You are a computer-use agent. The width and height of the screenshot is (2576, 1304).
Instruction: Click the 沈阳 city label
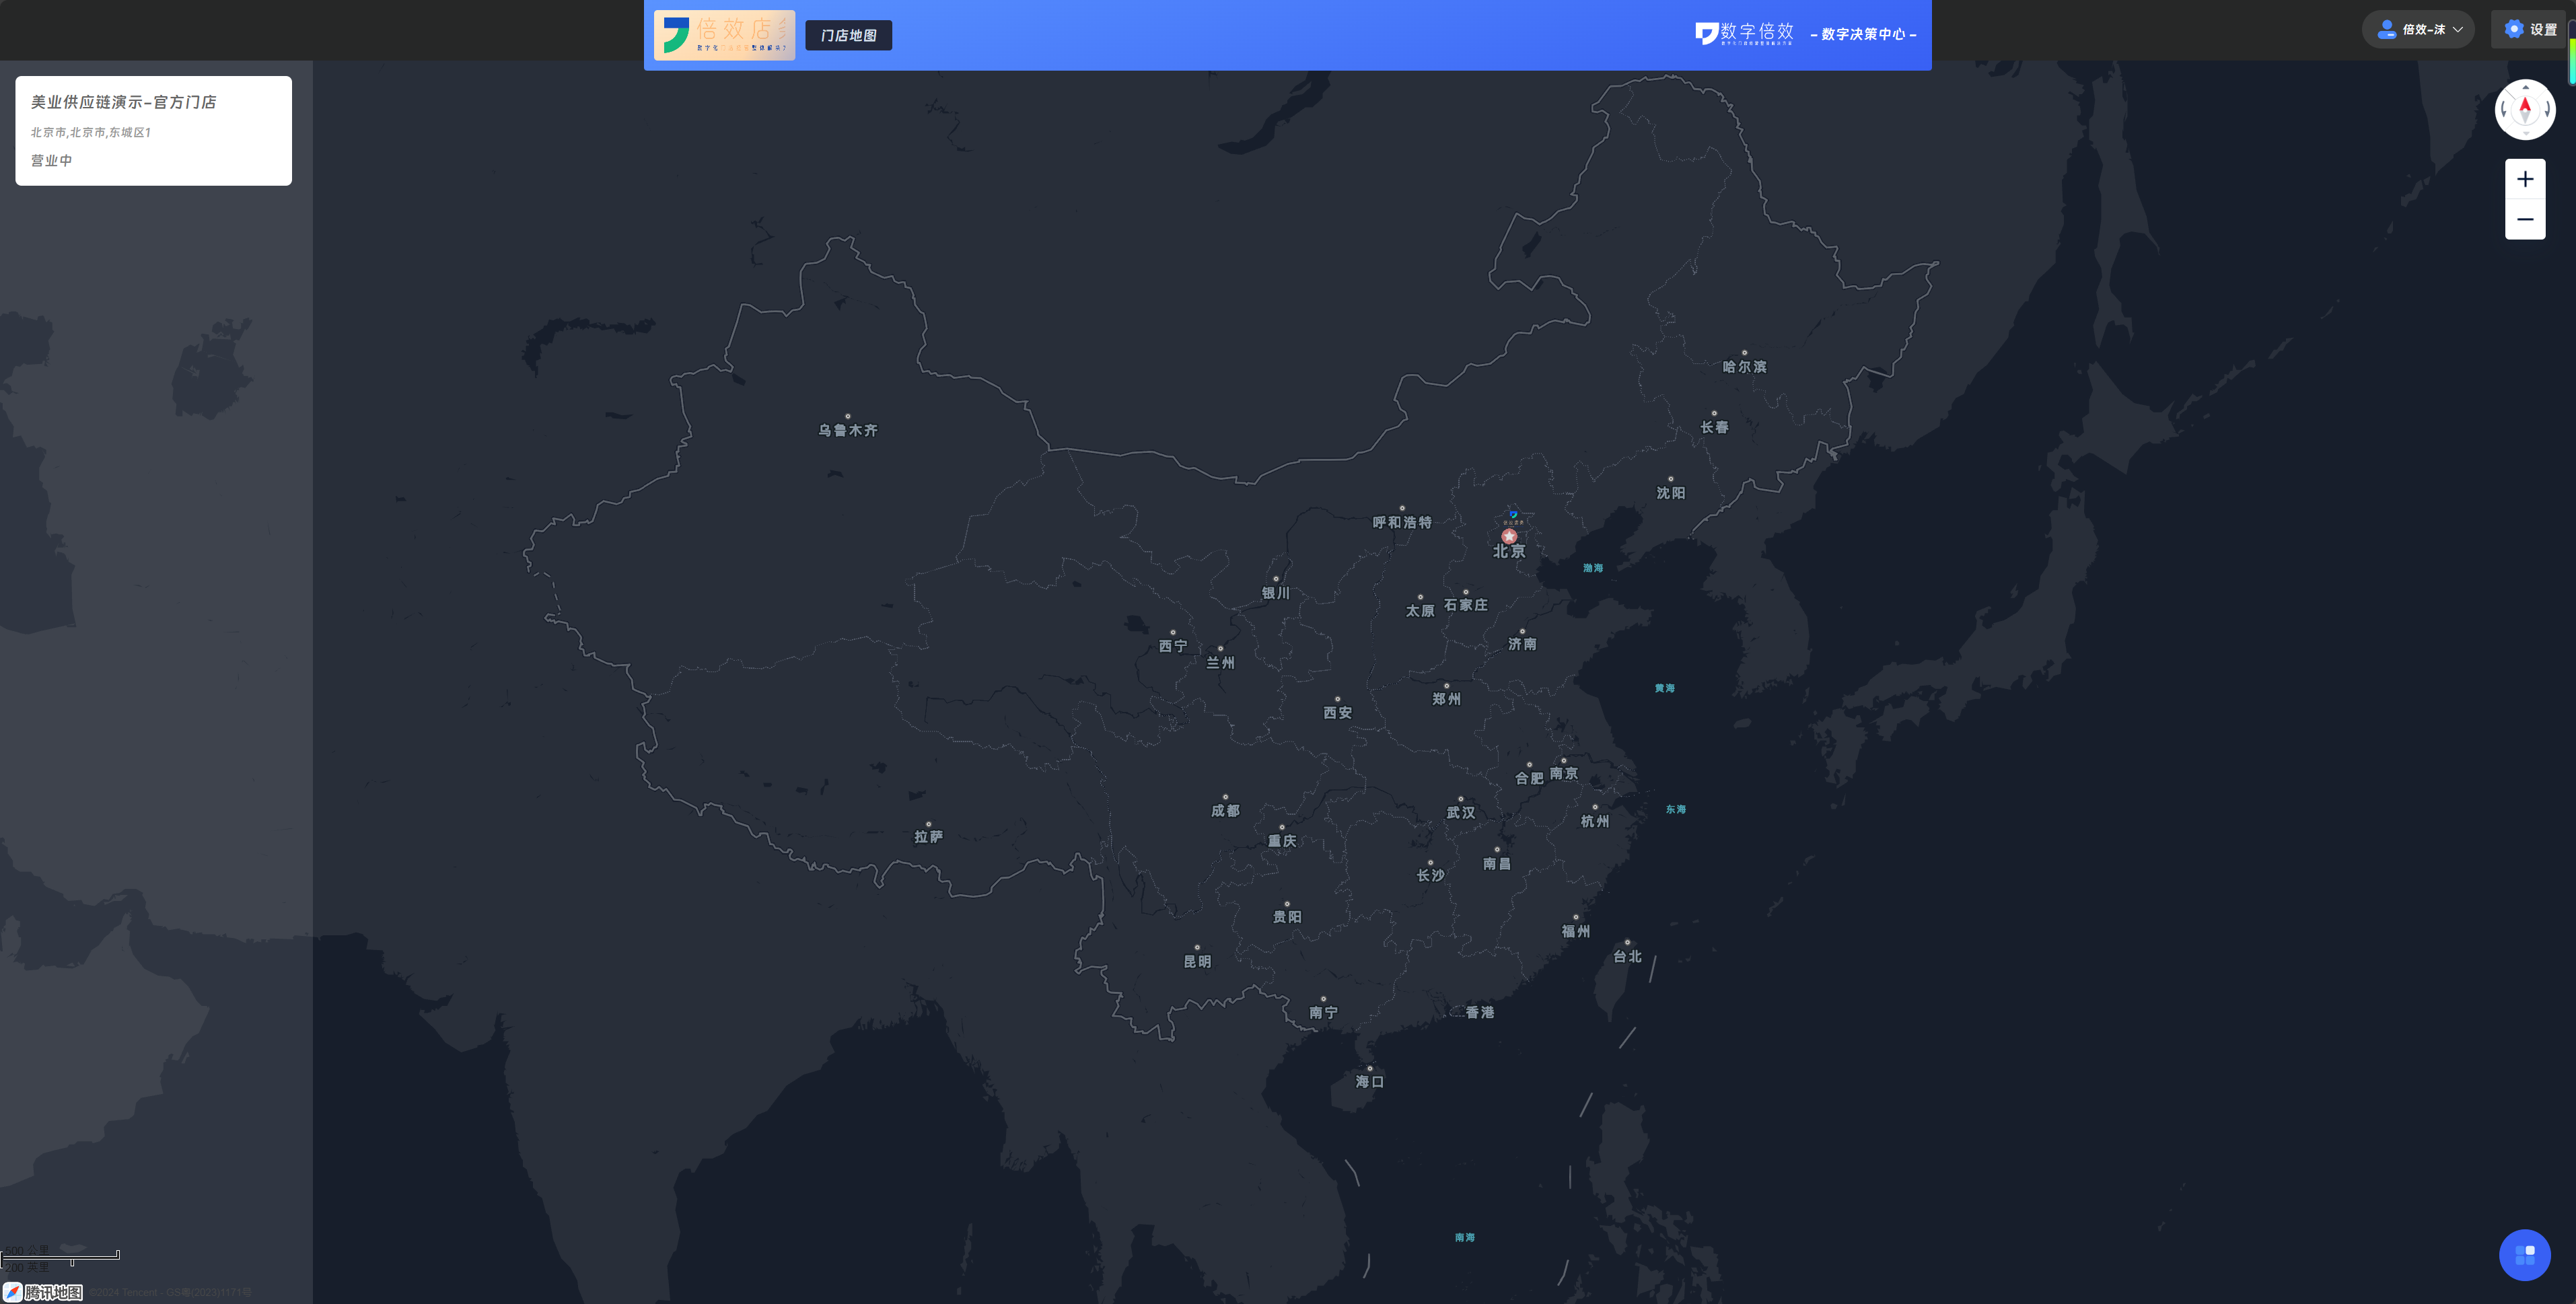pos(1670,493)
